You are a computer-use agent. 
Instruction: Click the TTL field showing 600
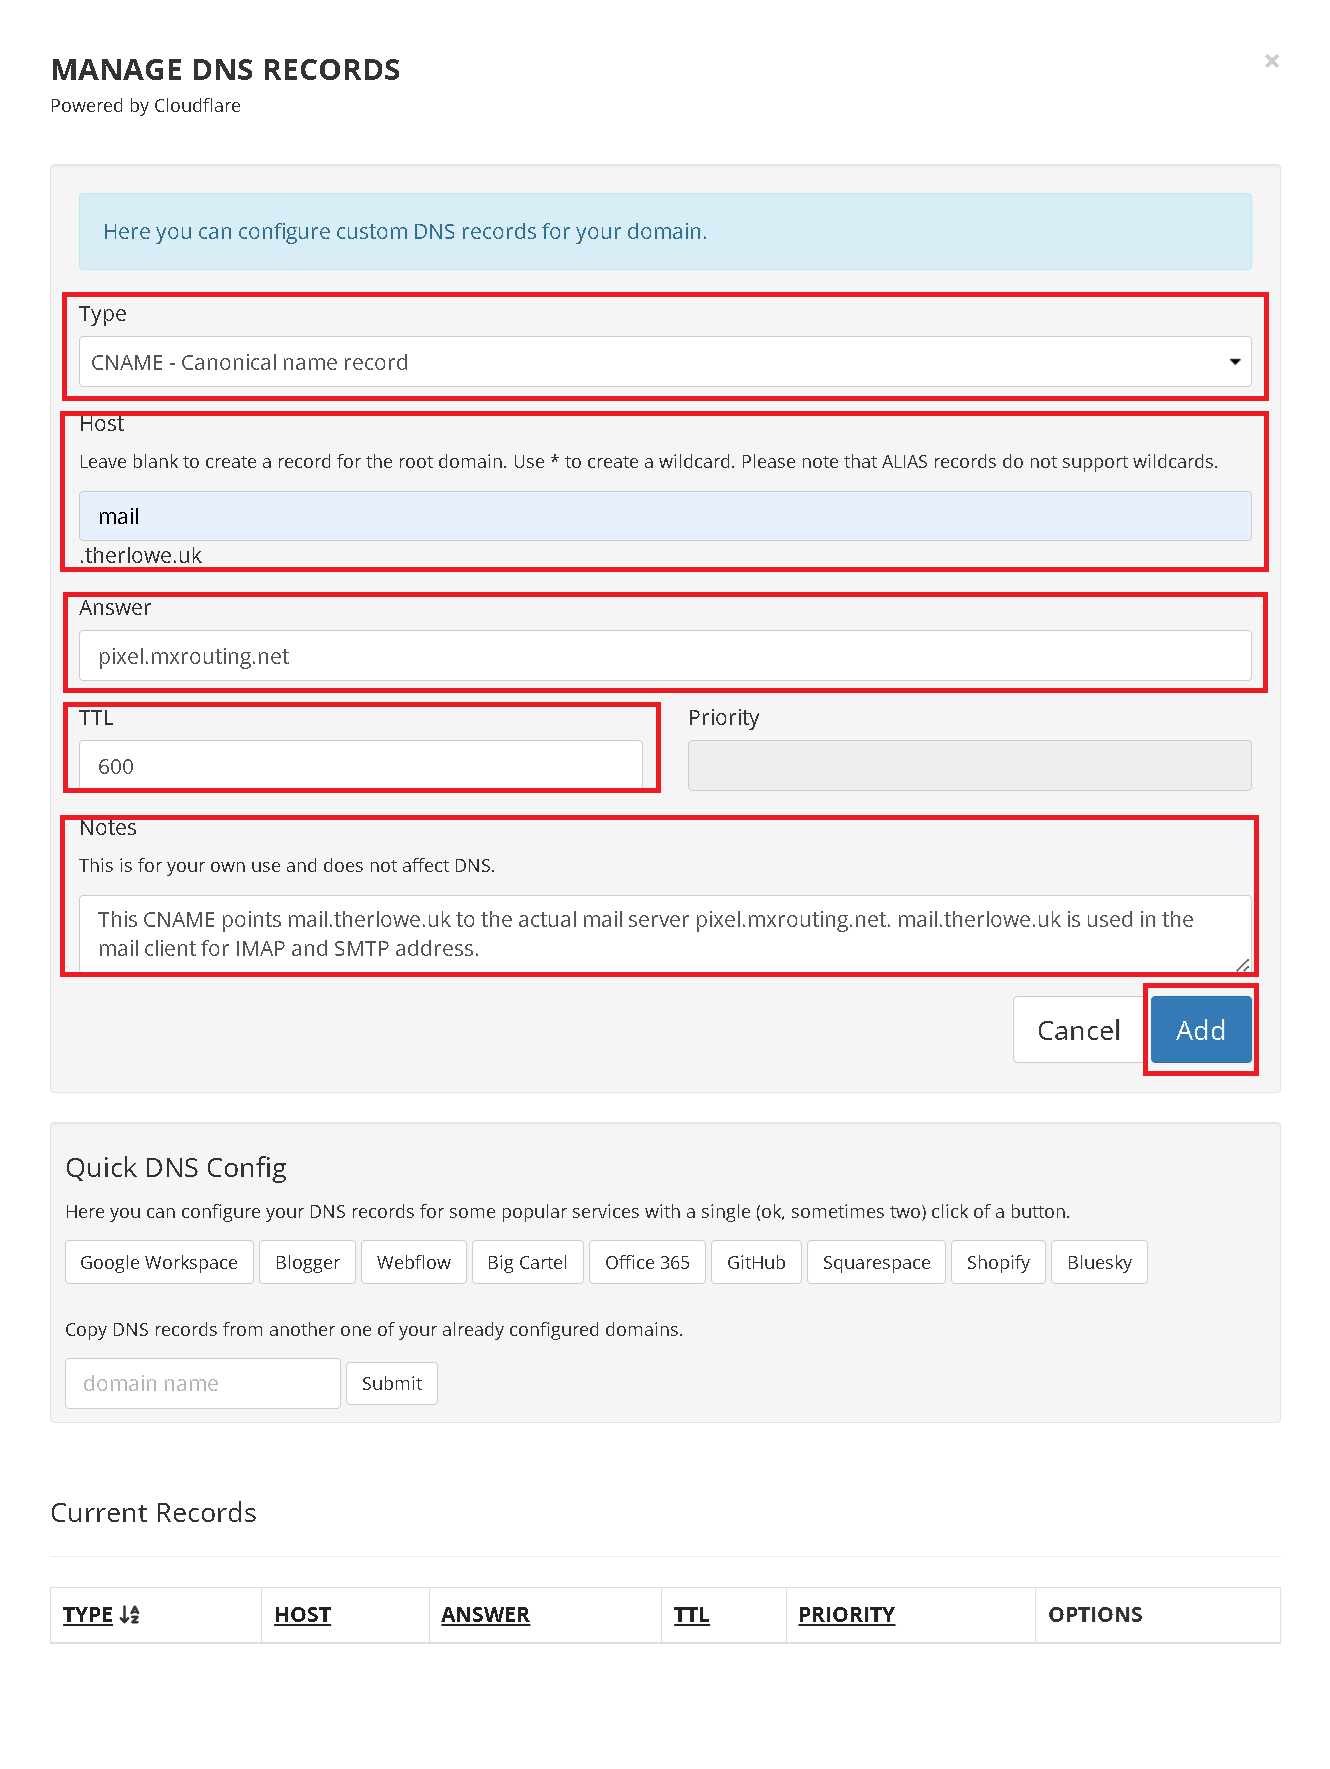(x=361, y=766)
